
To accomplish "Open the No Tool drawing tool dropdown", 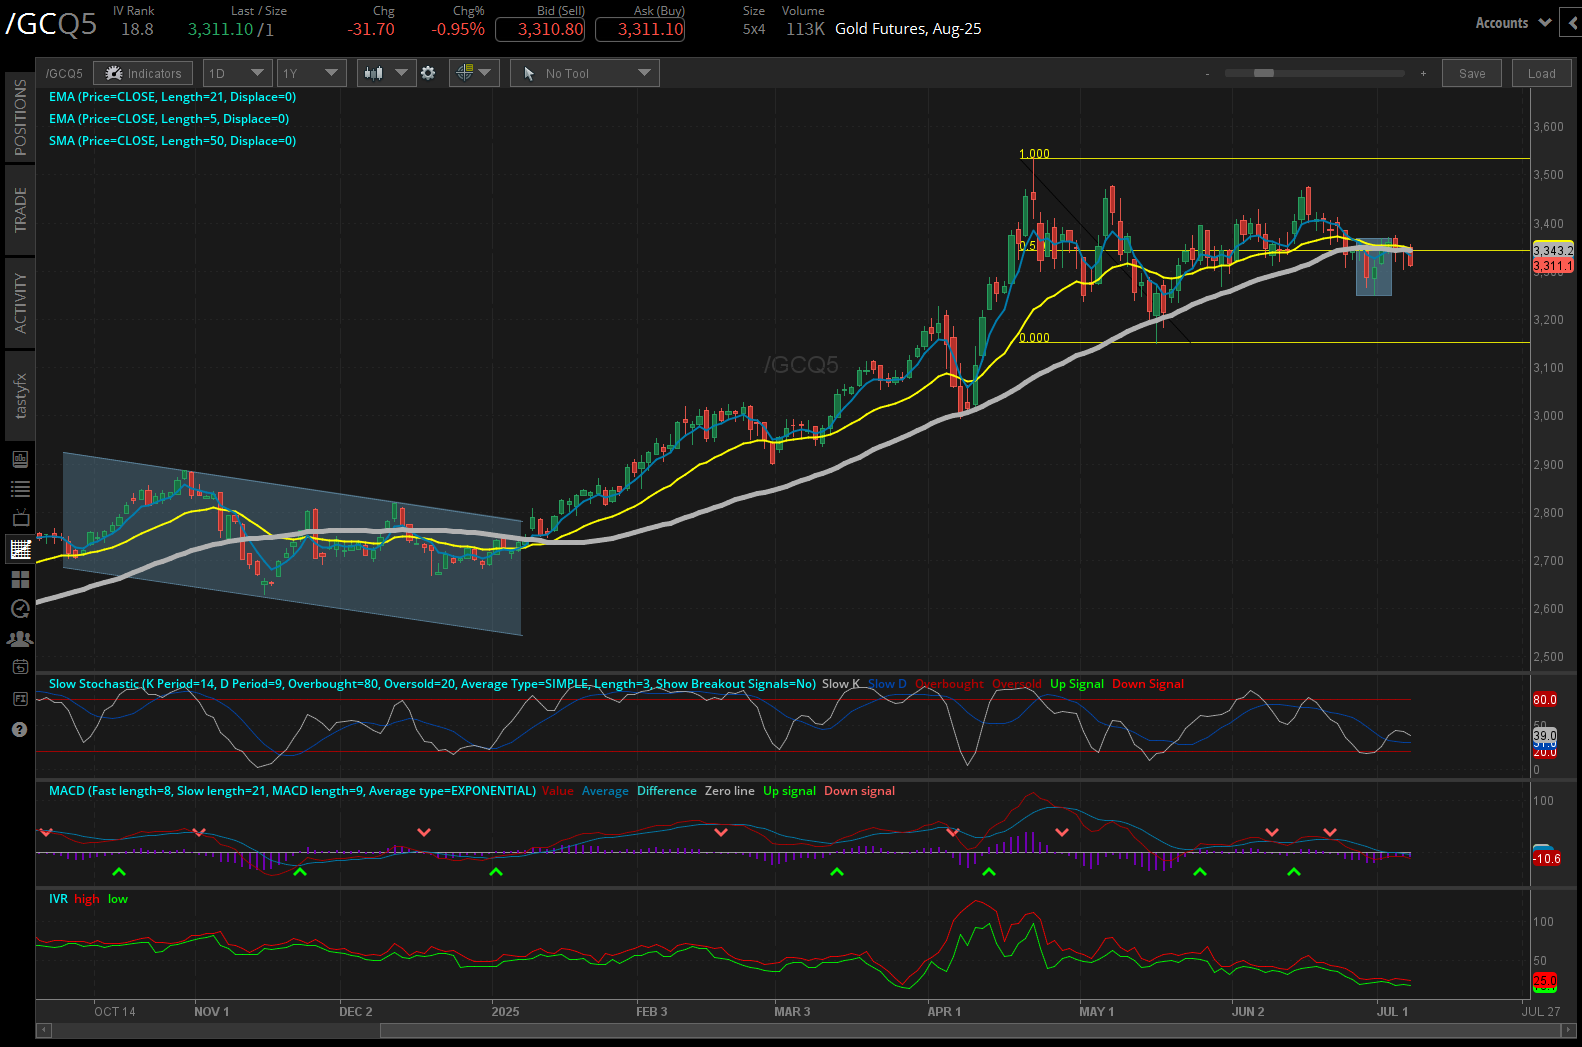I will pos(585,73).
